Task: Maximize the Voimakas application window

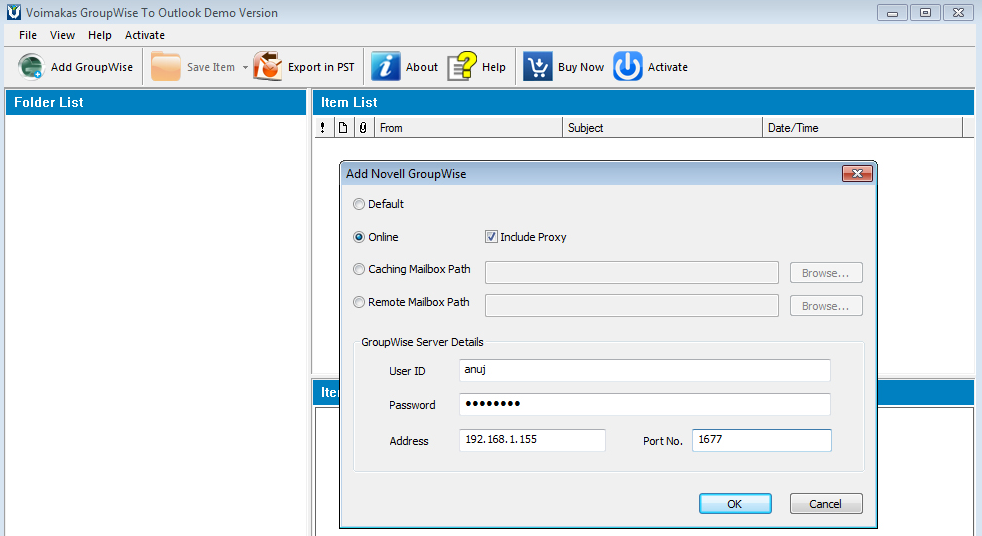Action: point(925,13)
